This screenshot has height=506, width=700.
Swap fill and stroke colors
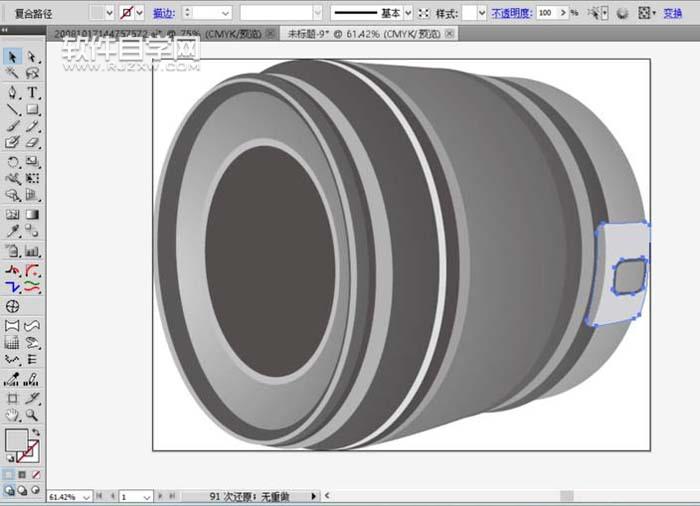click(x=37, y=433)
